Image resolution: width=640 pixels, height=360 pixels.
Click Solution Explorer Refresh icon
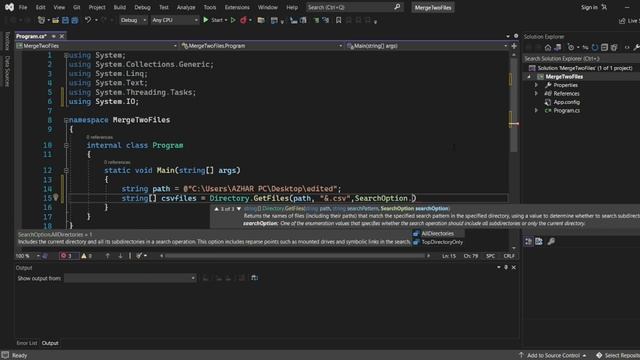pos(595,48)
